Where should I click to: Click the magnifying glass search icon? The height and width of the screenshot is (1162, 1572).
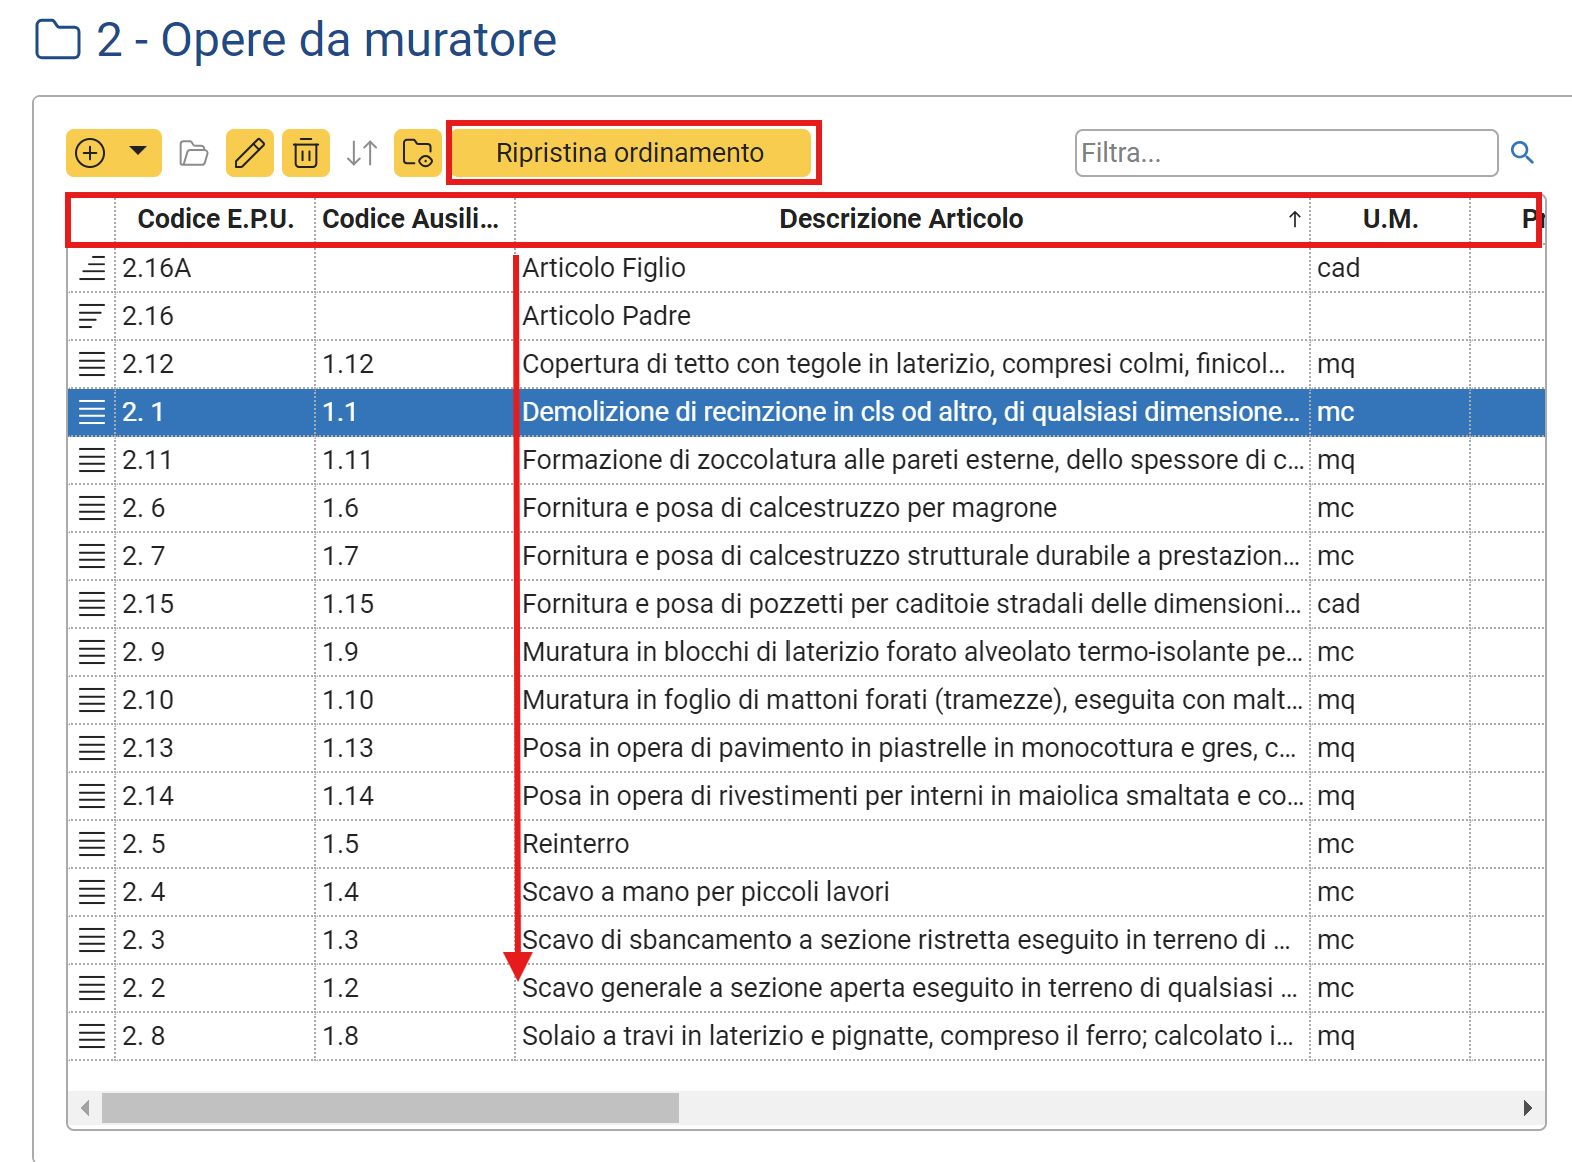(x=1522, y=152)
